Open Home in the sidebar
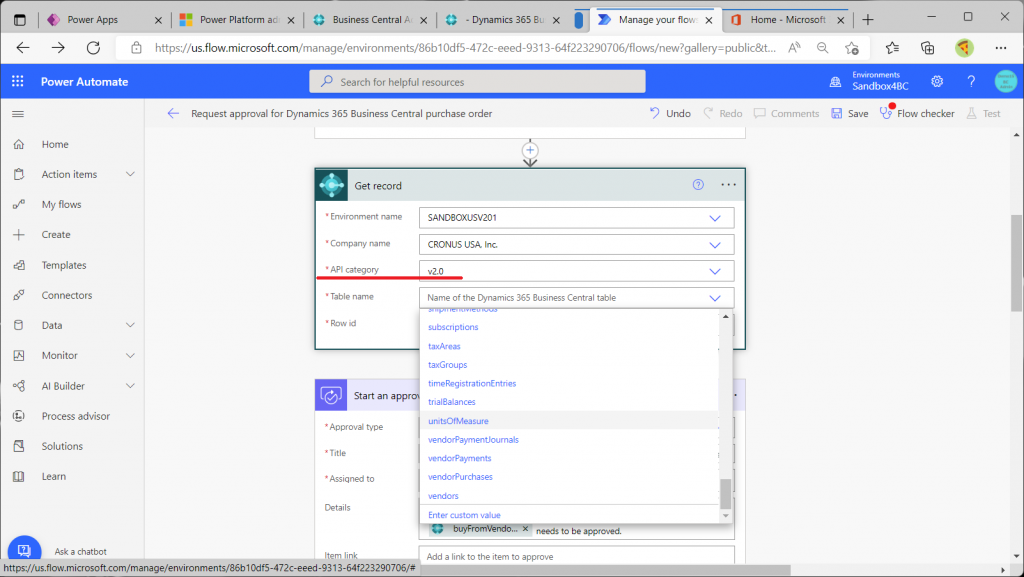 tap(55, 144)
